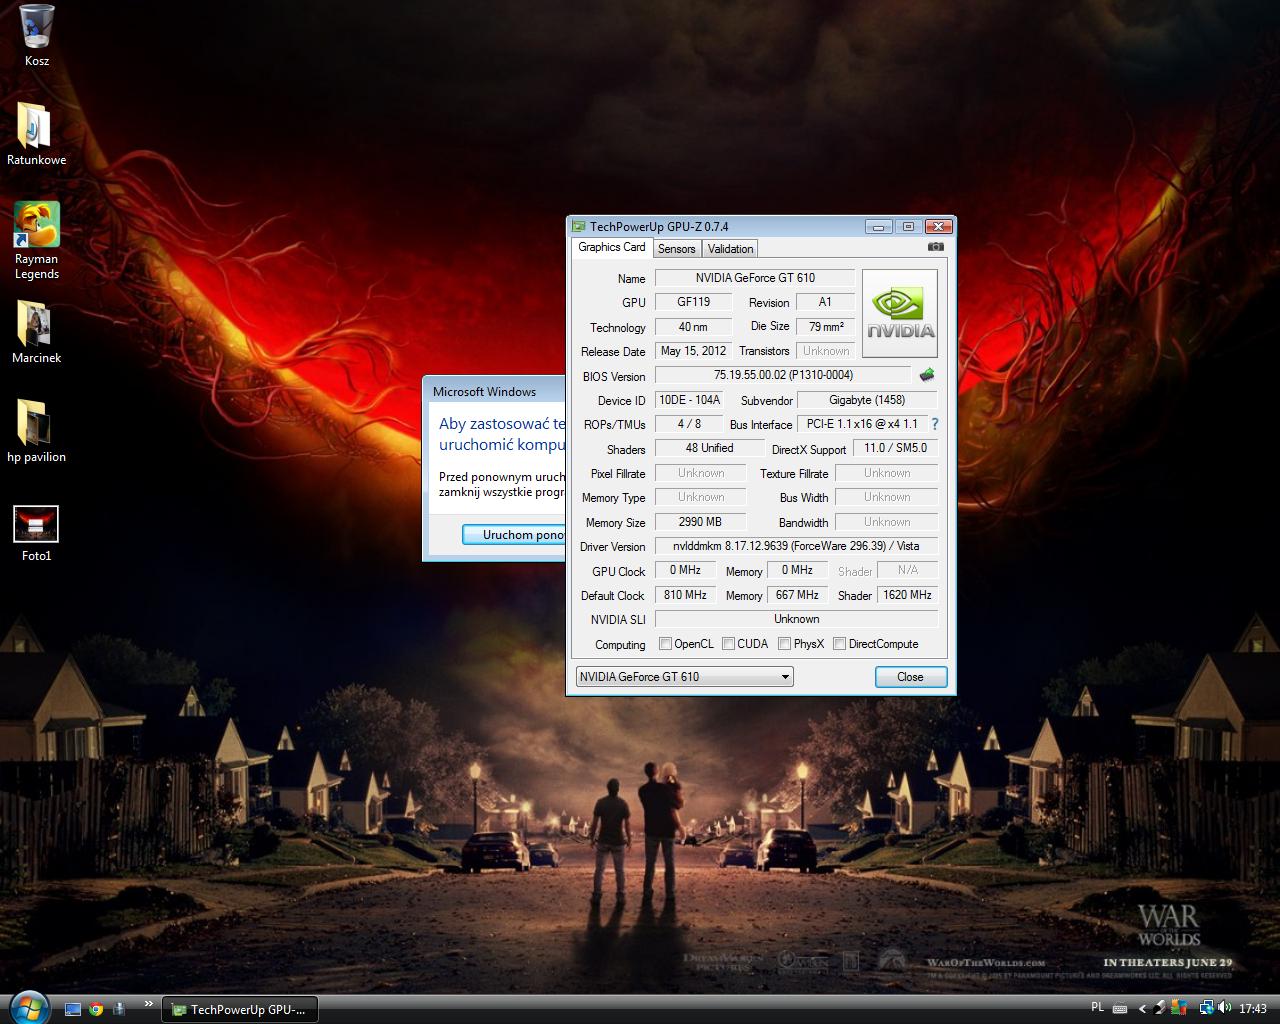Show hidden tray icons arrow
The height and width of the screenshot is (1024, 1280).
(1142, 1009)
